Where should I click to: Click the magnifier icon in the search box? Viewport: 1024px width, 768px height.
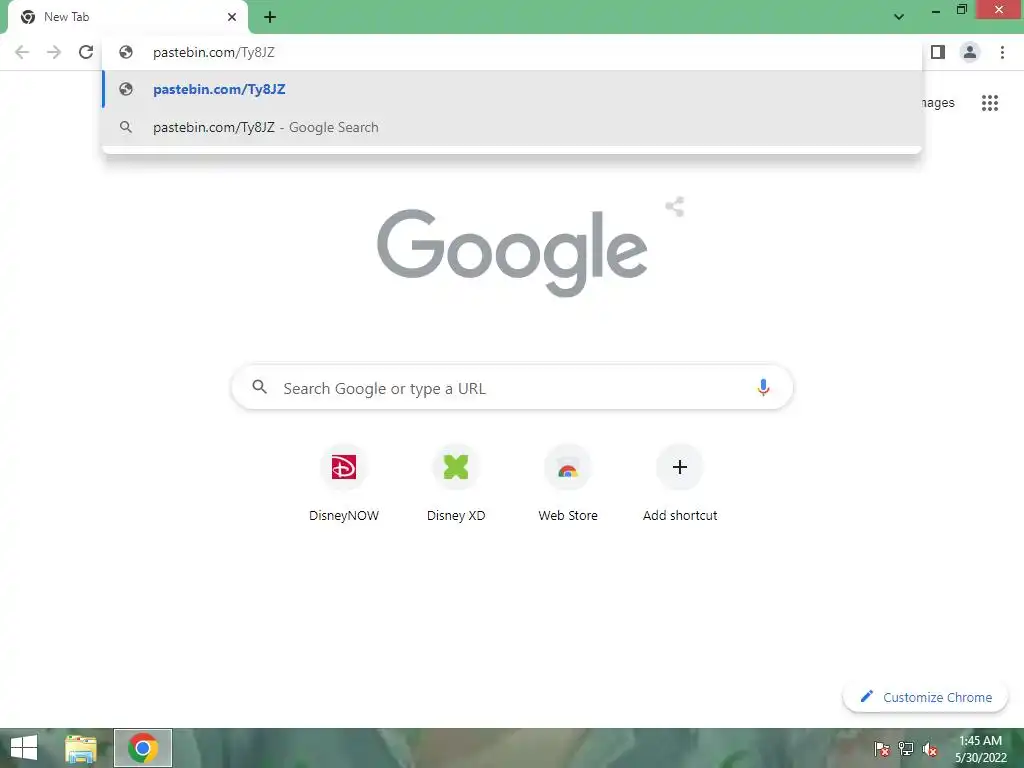[x=259, y=387]
